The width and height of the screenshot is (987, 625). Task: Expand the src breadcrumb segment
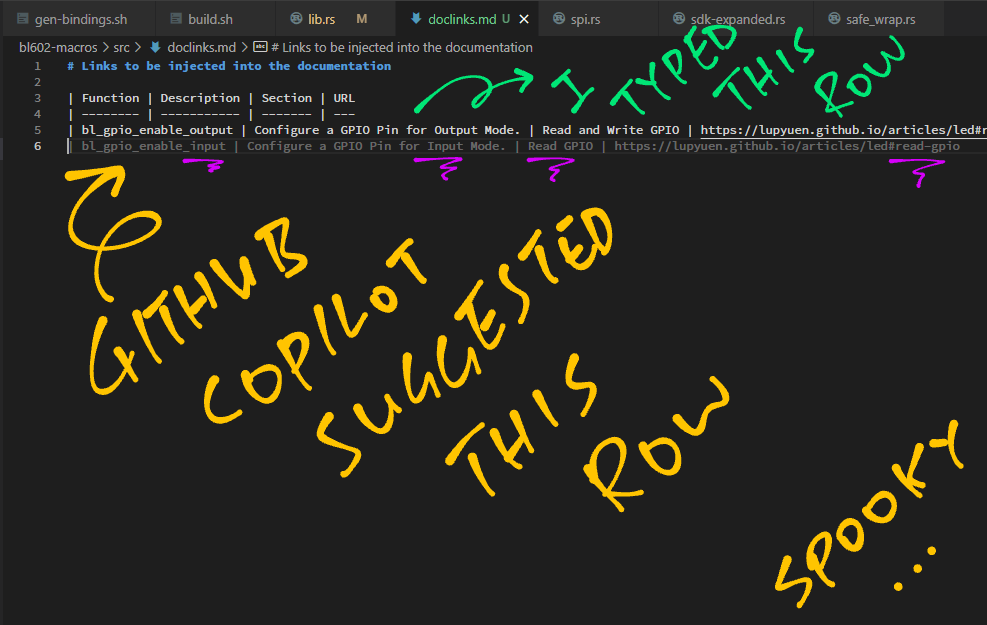tap(122, 47)
